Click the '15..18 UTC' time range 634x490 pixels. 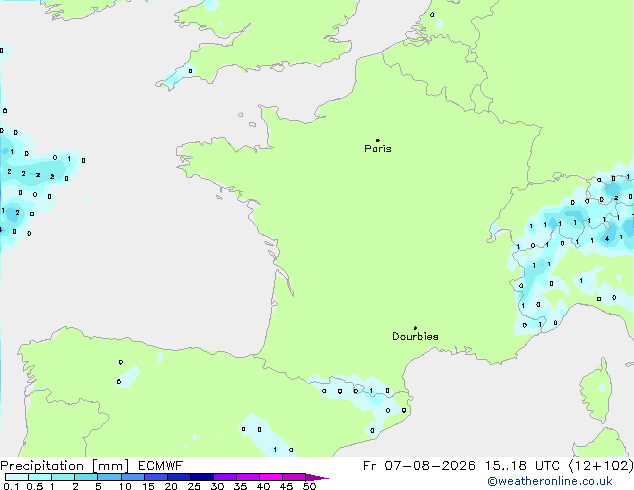522,466
